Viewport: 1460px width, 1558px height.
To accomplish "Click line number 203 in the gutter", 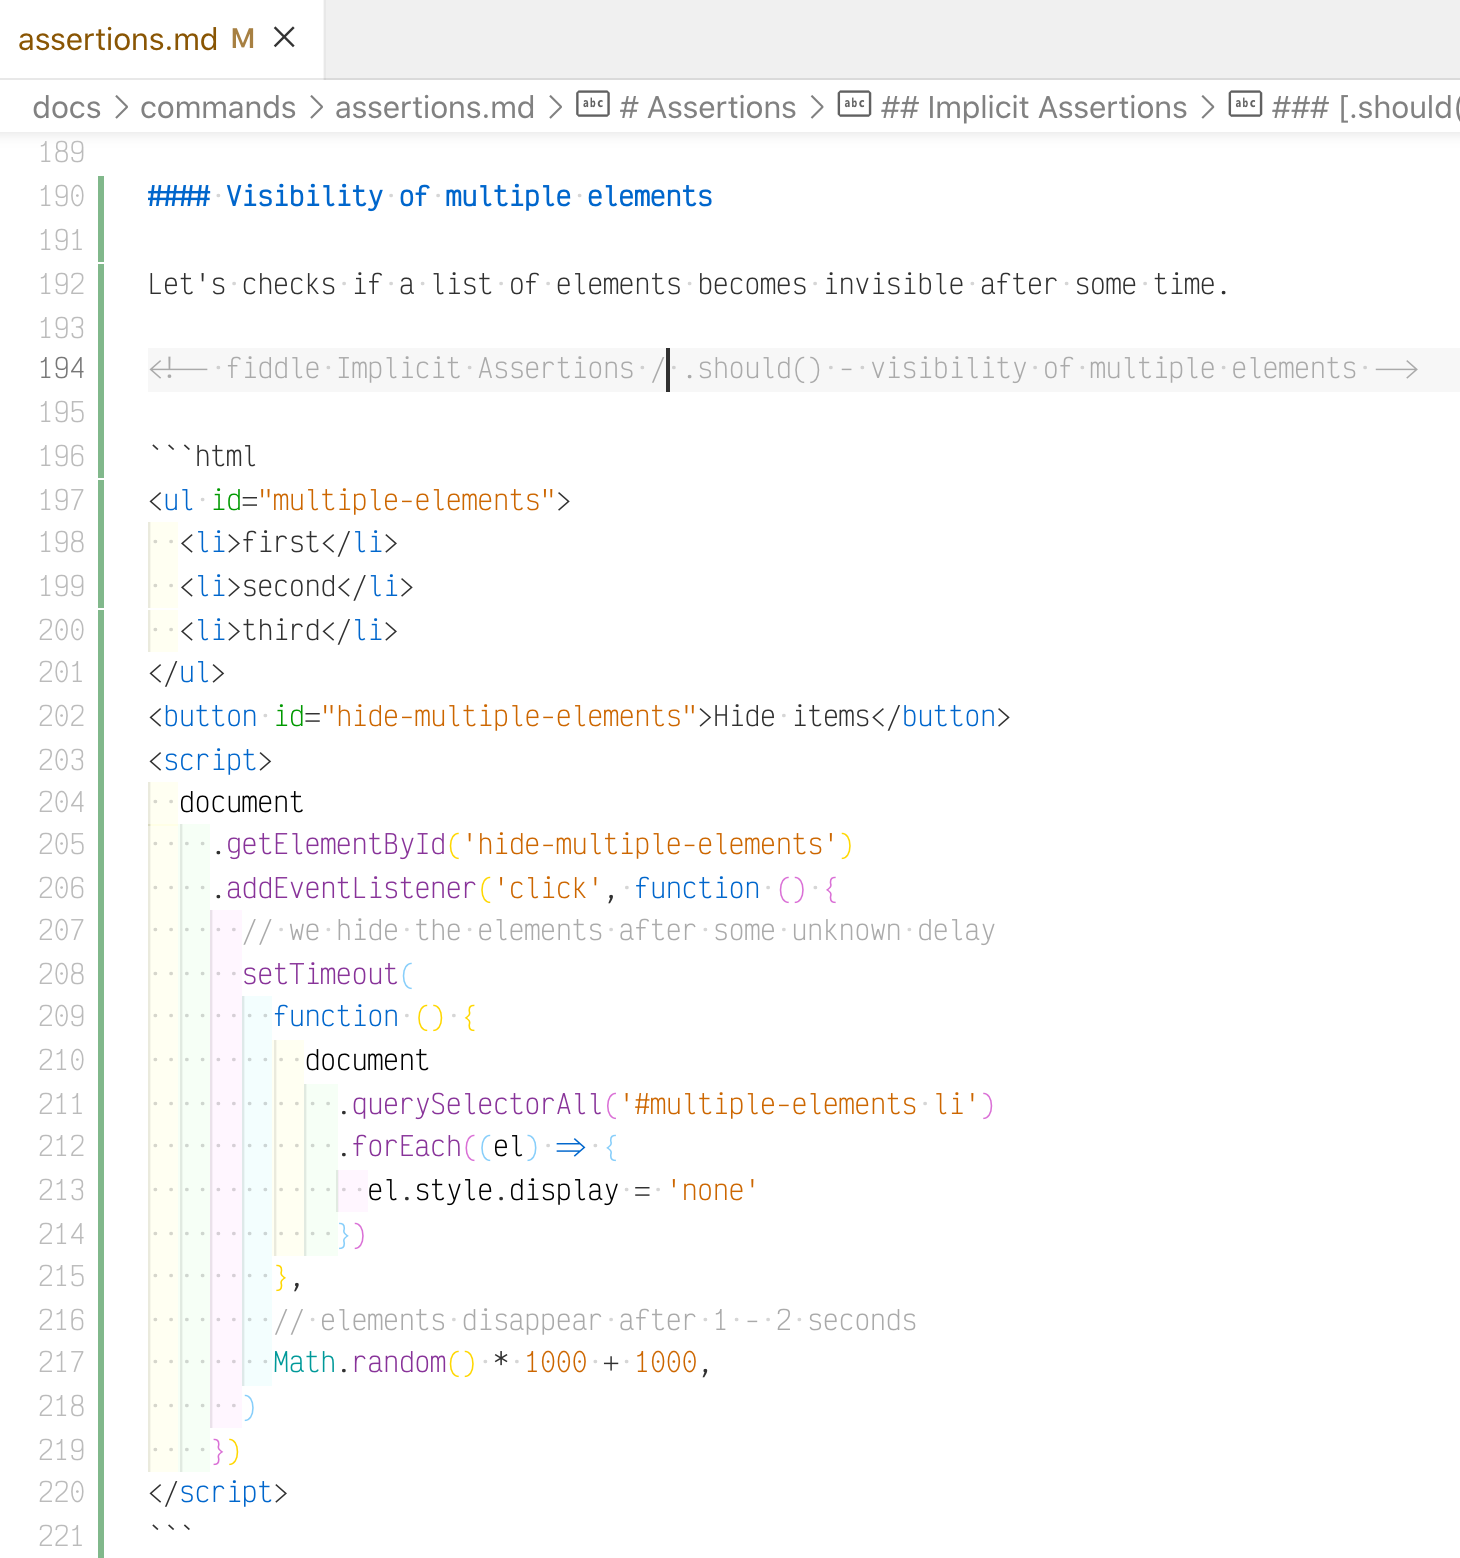I will [x=62, y=760].
